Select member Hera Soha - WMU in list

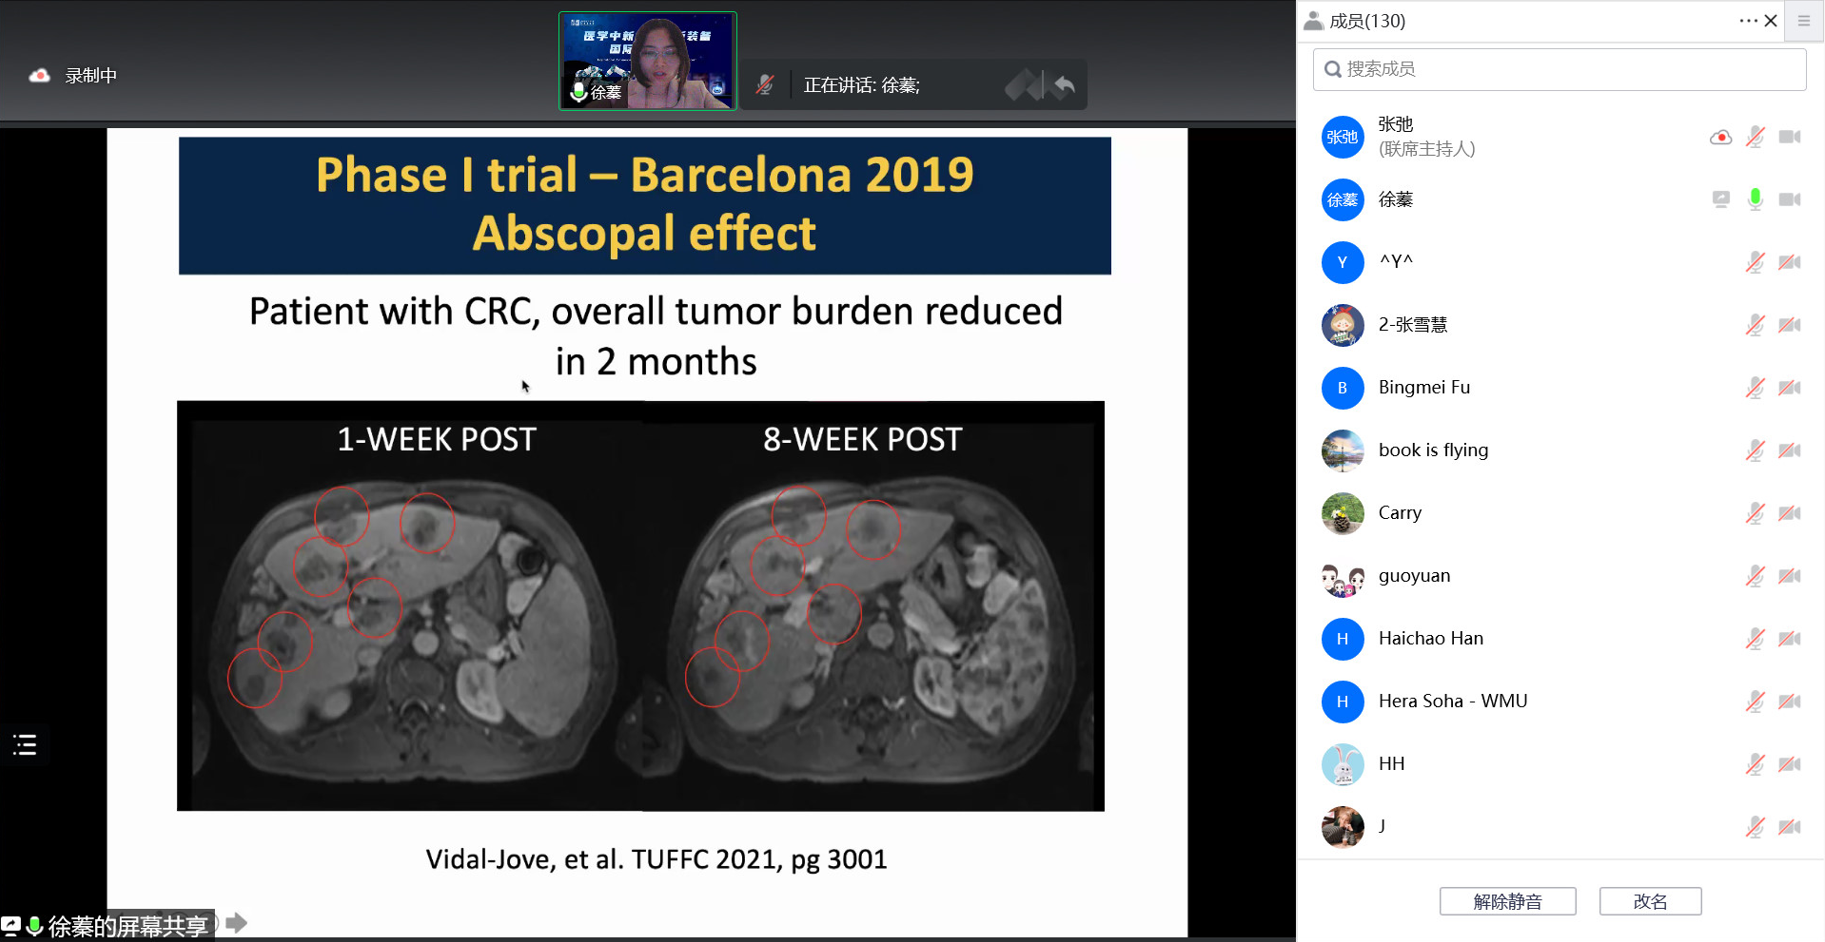click(x=1452, y=701)
